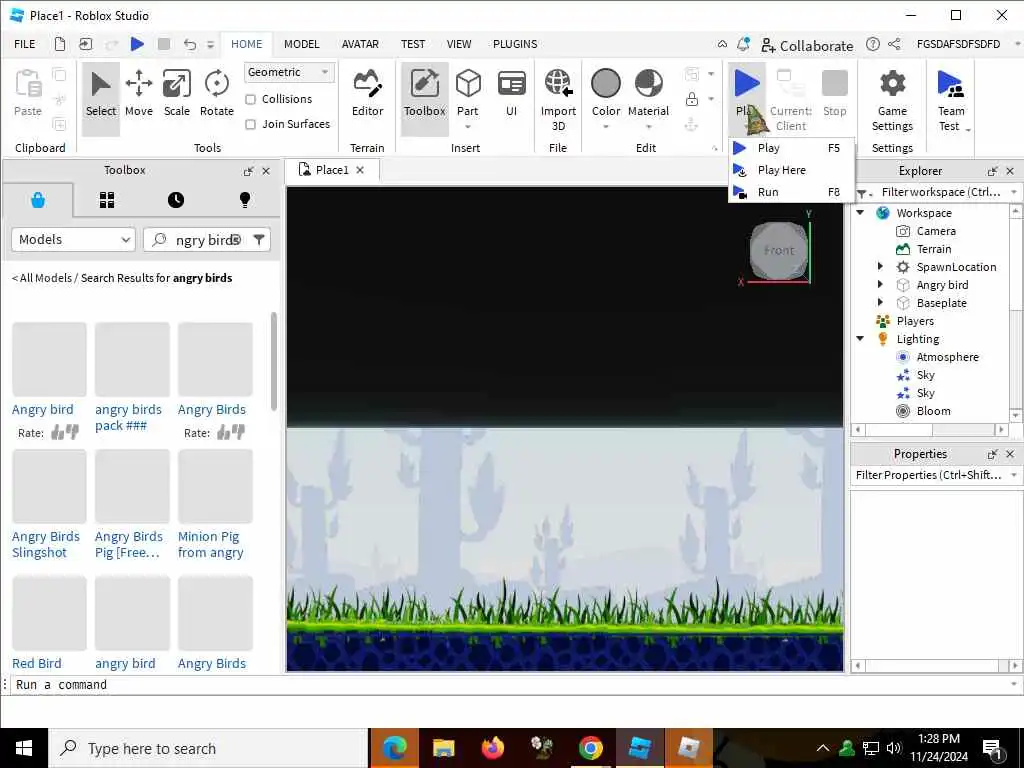This screenshot has height=768, width=1024.
Task: Open the Minion Pig from angry model
Action: tap(210, 544)
